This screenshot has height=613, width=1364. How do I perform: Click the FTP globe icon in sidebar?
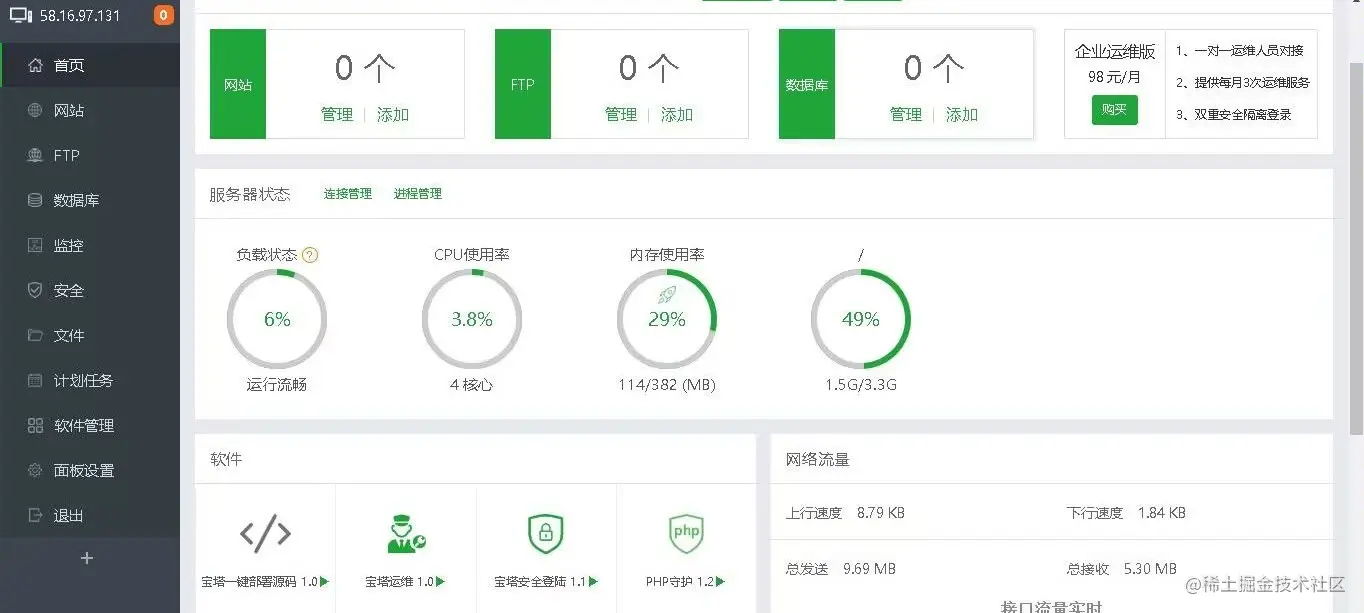tap(35, 155)
